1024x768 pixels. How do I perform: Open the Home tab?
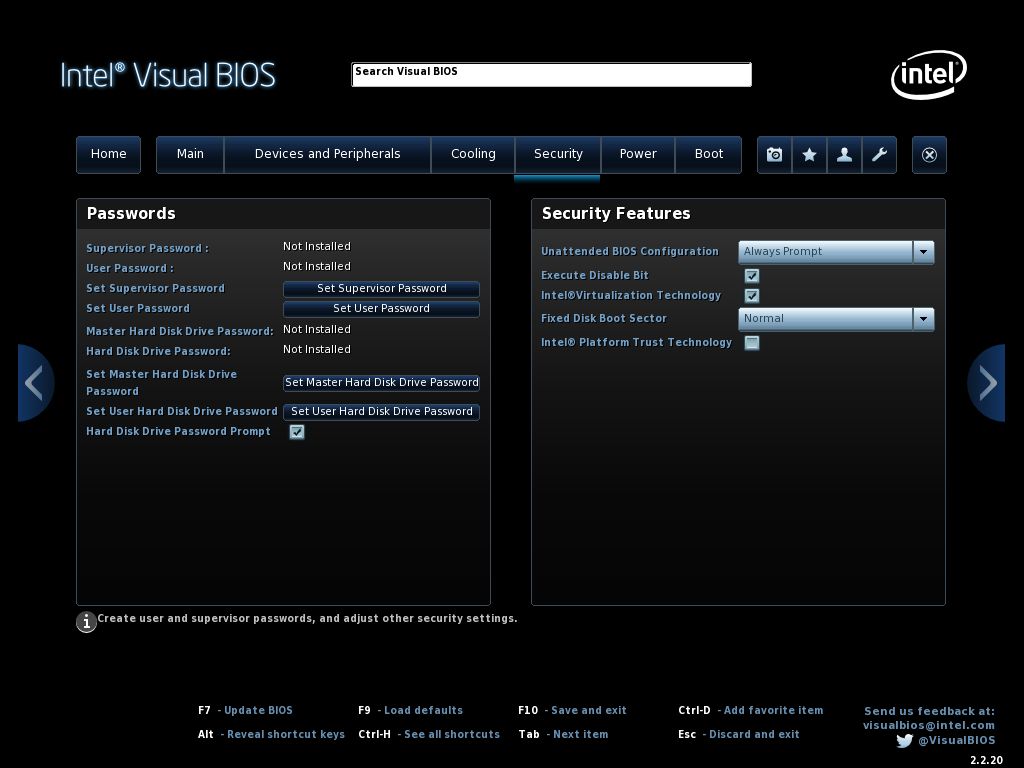tap(108, 155)
